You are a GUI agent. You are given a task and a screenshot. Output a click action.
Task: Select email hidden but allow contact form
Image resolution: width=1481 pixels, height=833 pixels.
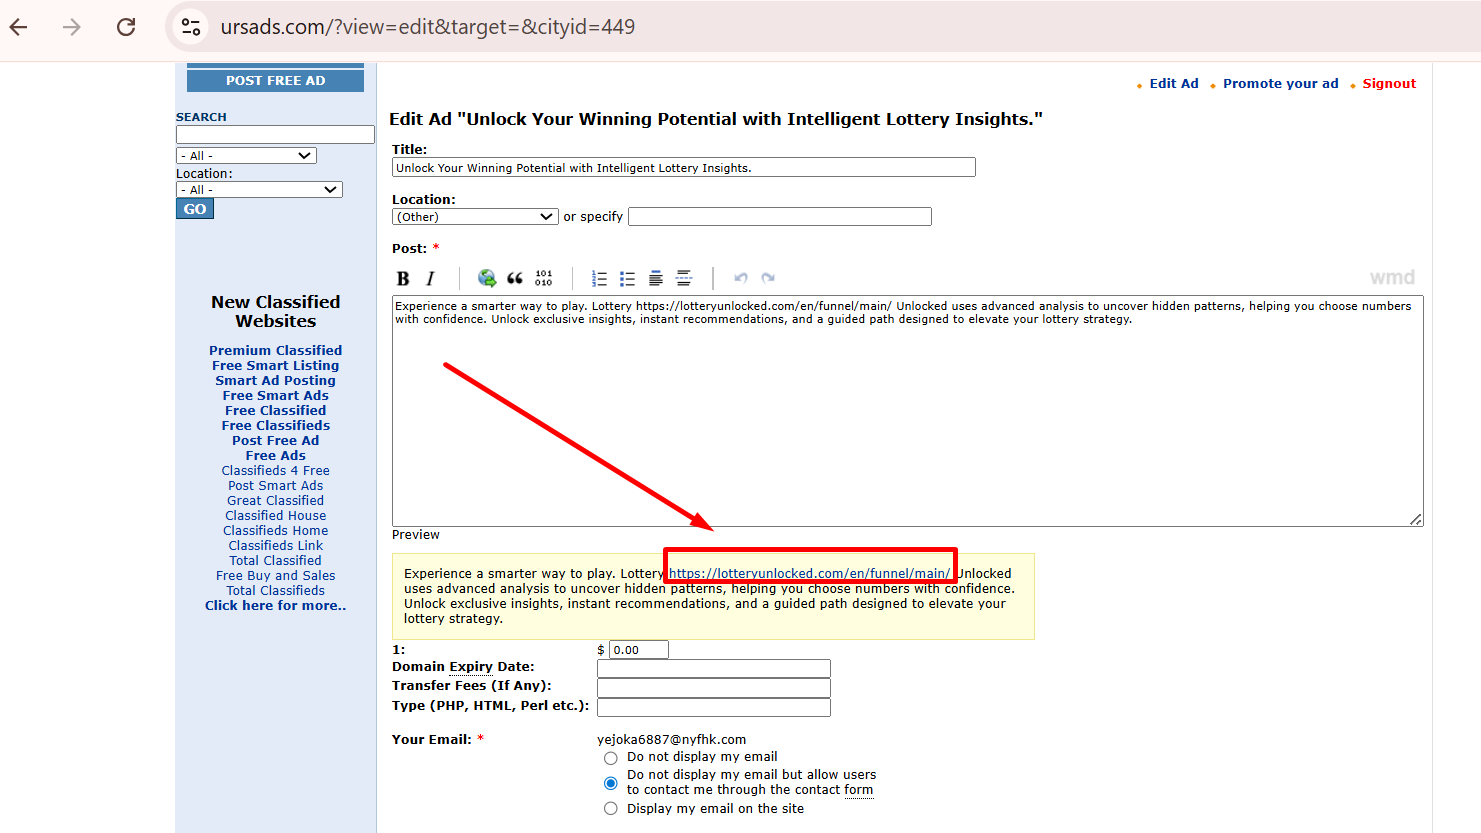coord(611,783)
